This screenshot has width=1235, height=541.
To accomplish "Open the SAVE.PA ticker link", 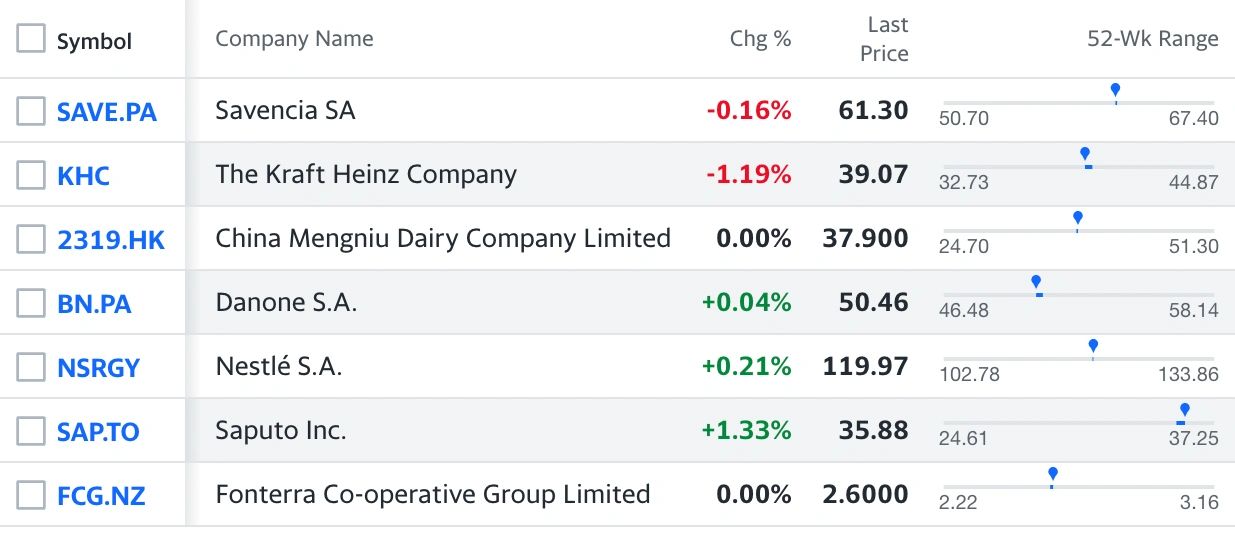I will coord(107,112).
